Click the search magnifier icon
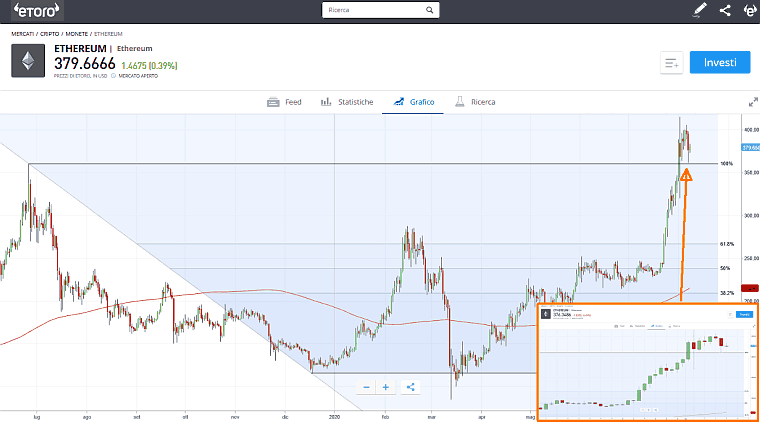The width and height of the screenshot is (760, 423). 430,11
